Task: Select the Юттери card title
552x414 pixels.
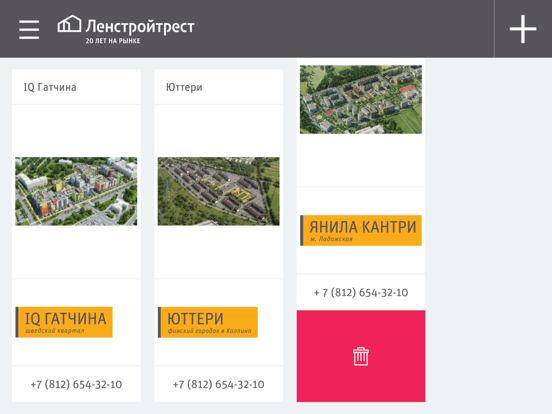Action: pyautogui.click(x=184, y=87)
